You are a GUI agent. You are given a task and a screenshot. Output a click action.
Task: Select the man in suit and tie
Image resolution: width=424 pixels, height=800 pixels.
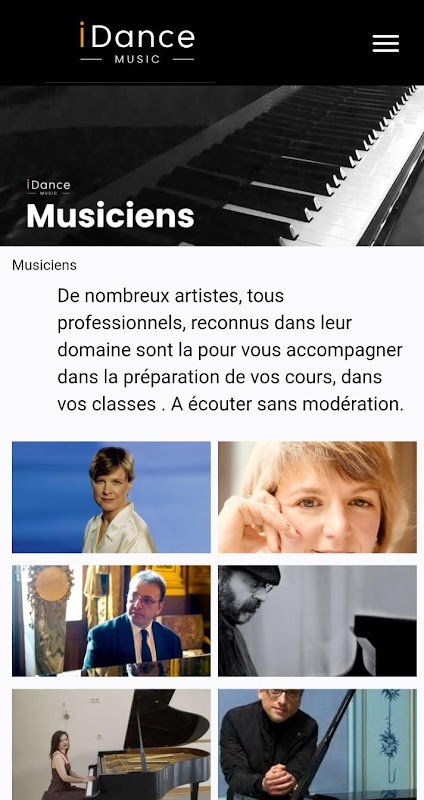(111, 620)
